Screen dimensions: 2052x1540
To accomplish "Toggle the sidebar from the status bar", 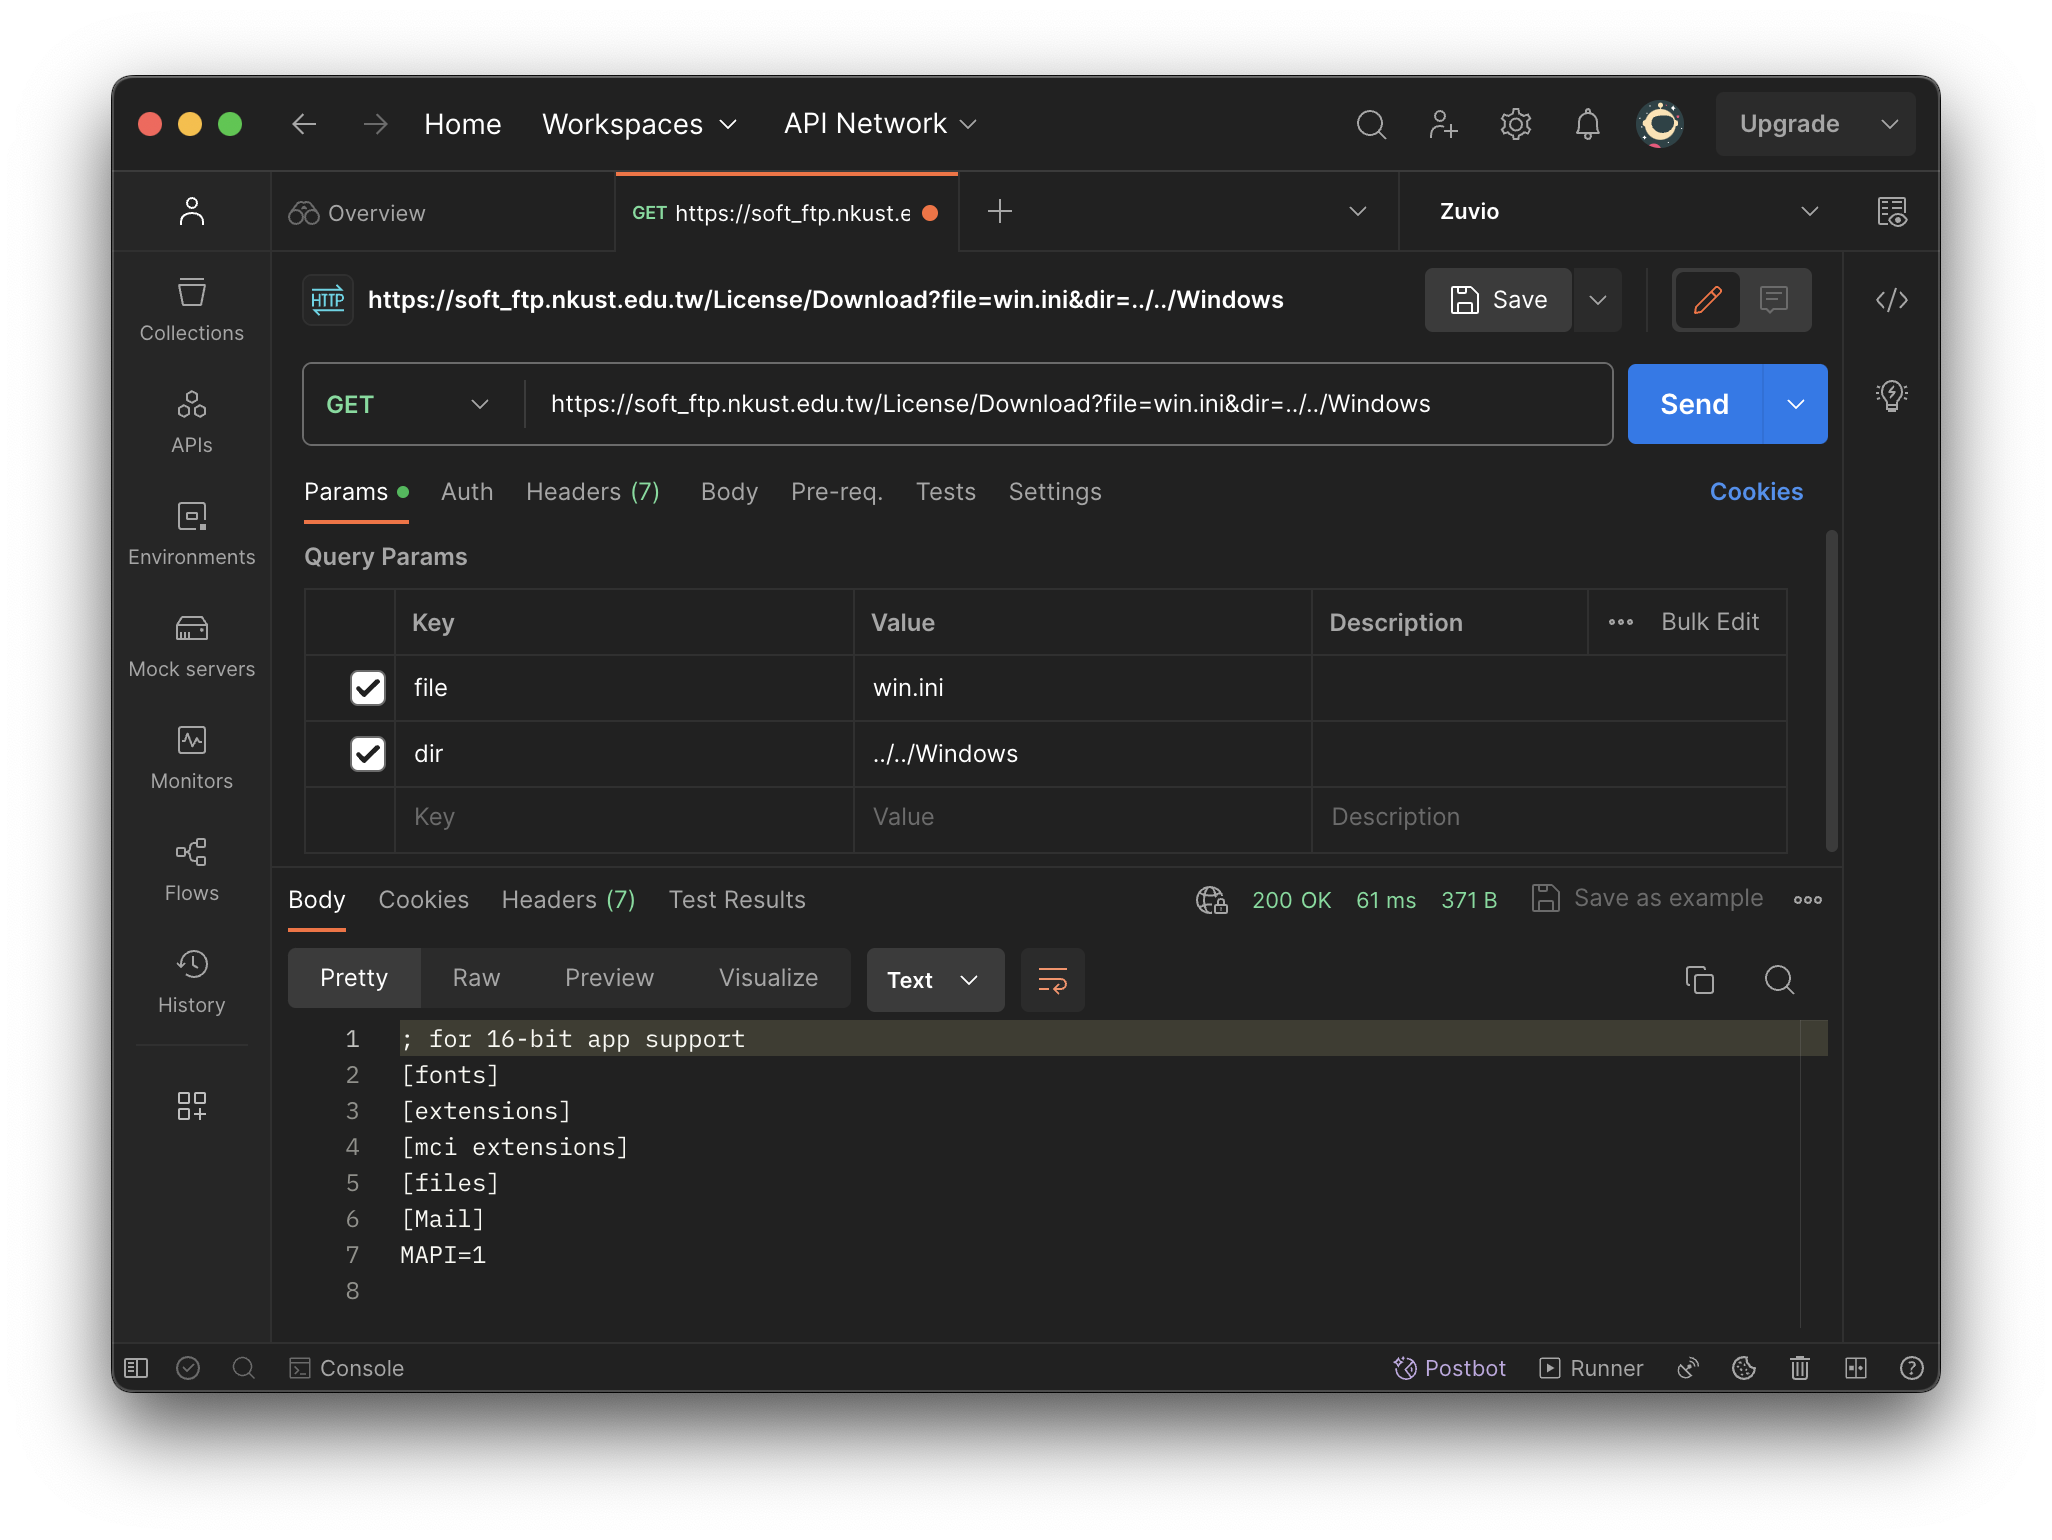I will (x=136, y=1367).
